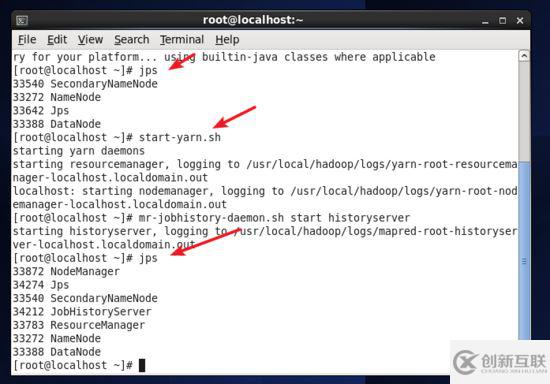Click the 'start-yarn.sh' command text
The image size is (550, 384).
(180, 137)
